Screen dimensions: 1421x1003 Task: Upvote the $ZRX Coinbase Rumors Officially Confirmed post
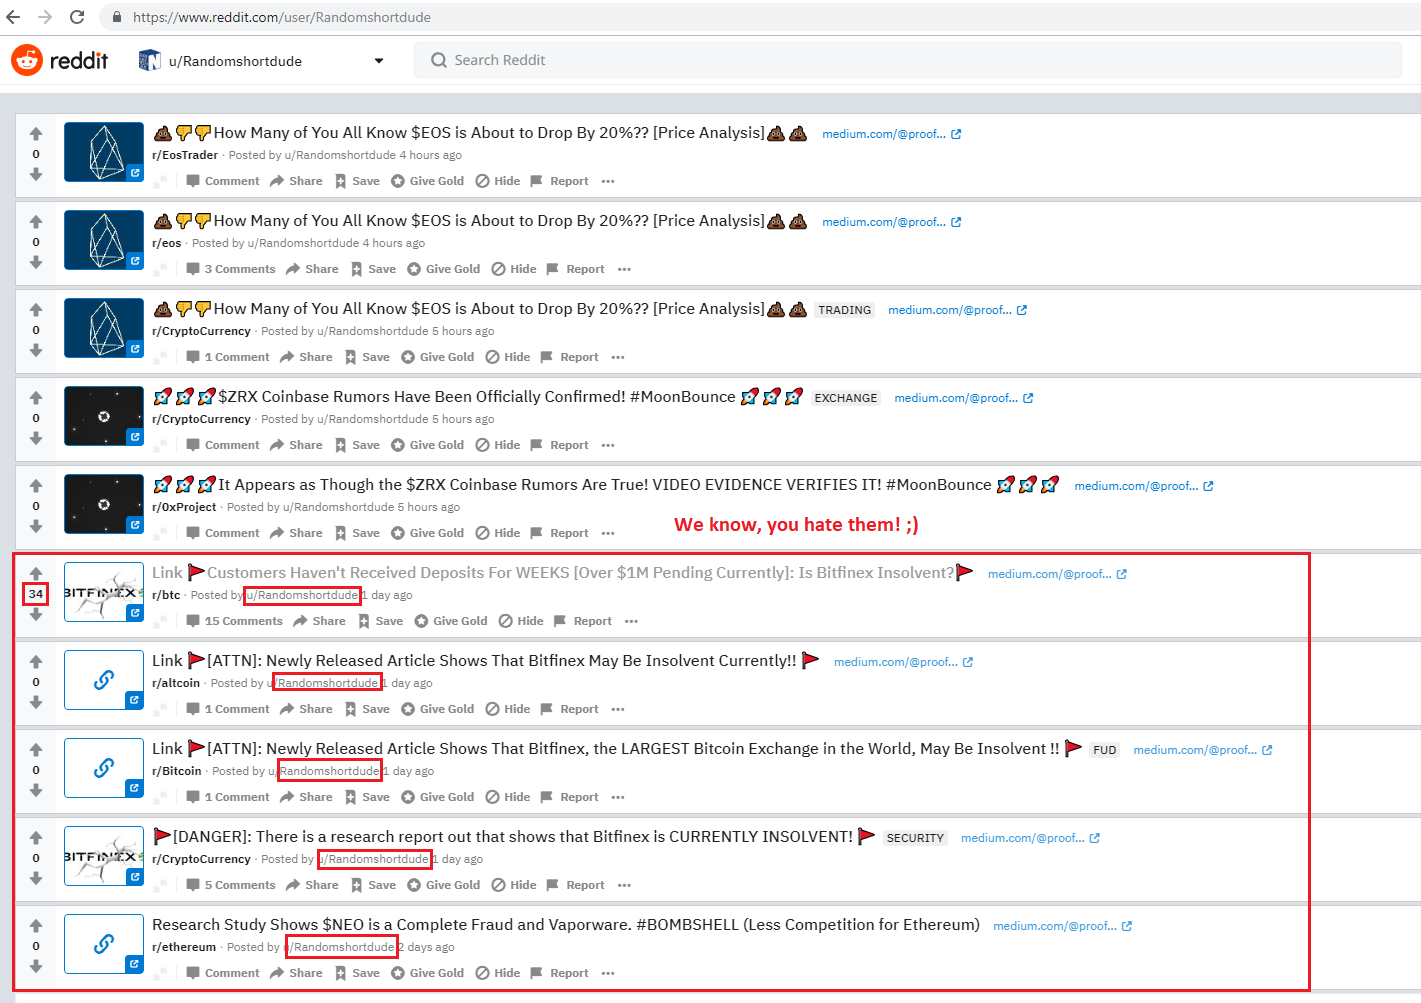[x=36, y=398]
